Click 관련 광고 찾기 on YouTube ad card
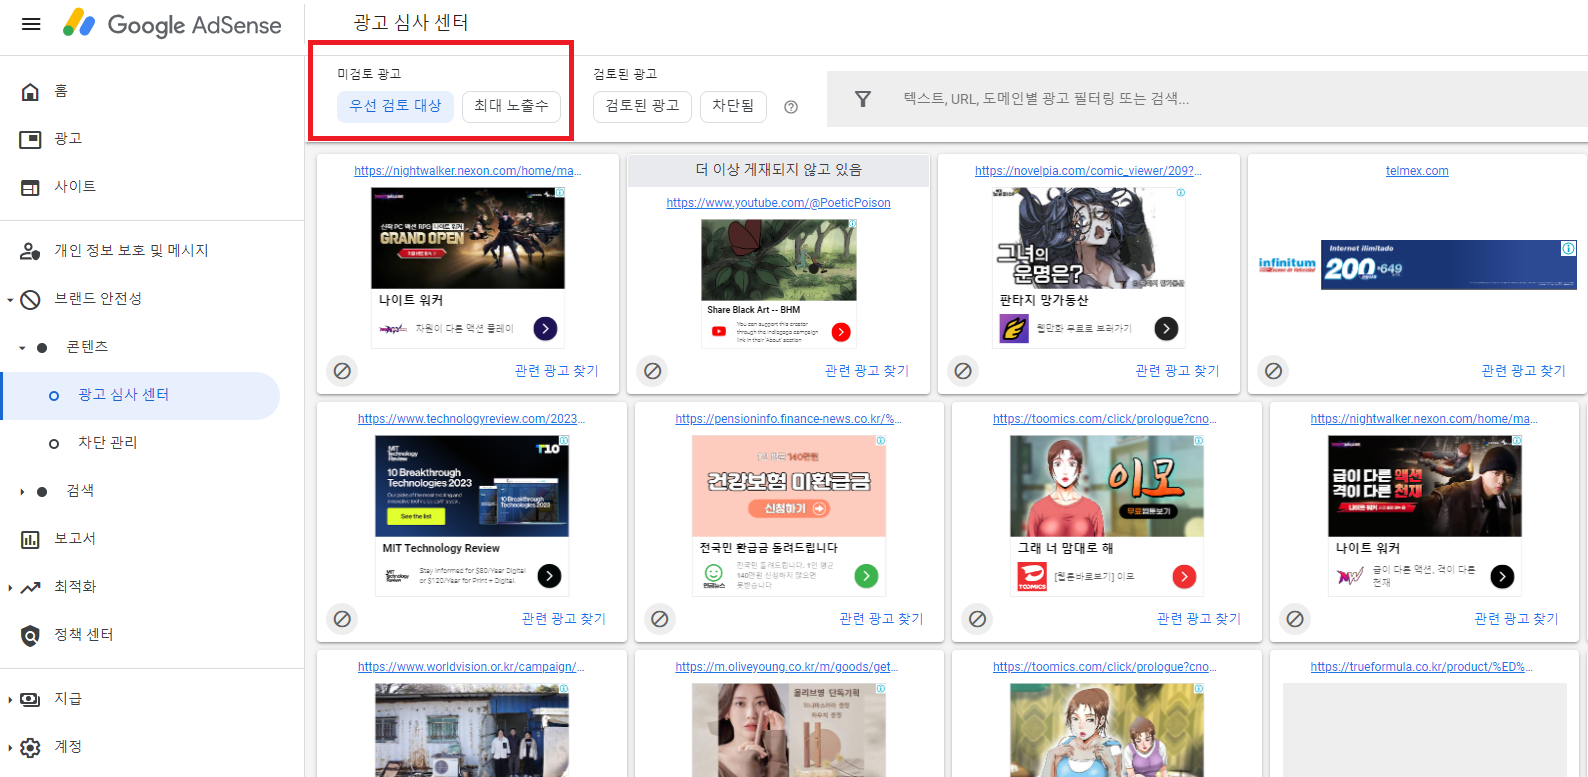This screenshot has height=777, width=1588. [866, 371]
